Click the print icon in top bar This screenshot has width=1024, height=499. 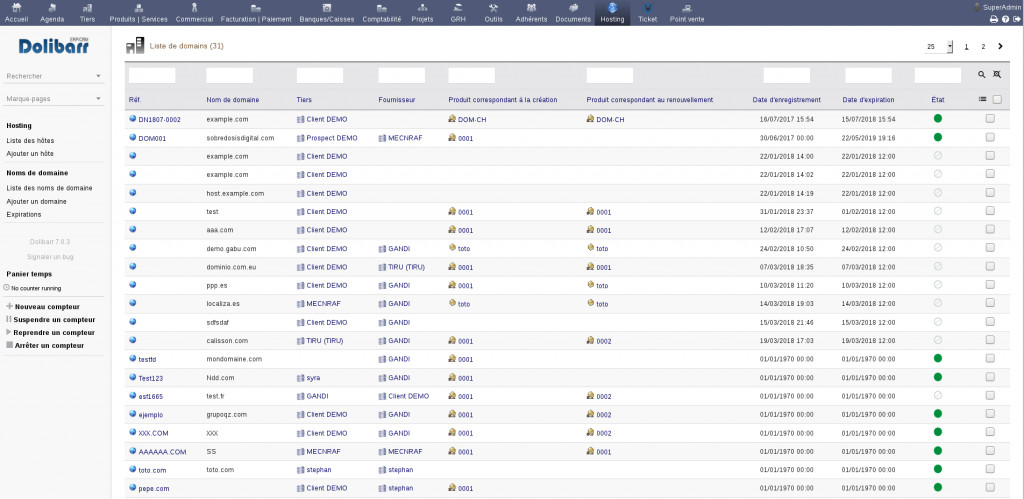[993, 19]
